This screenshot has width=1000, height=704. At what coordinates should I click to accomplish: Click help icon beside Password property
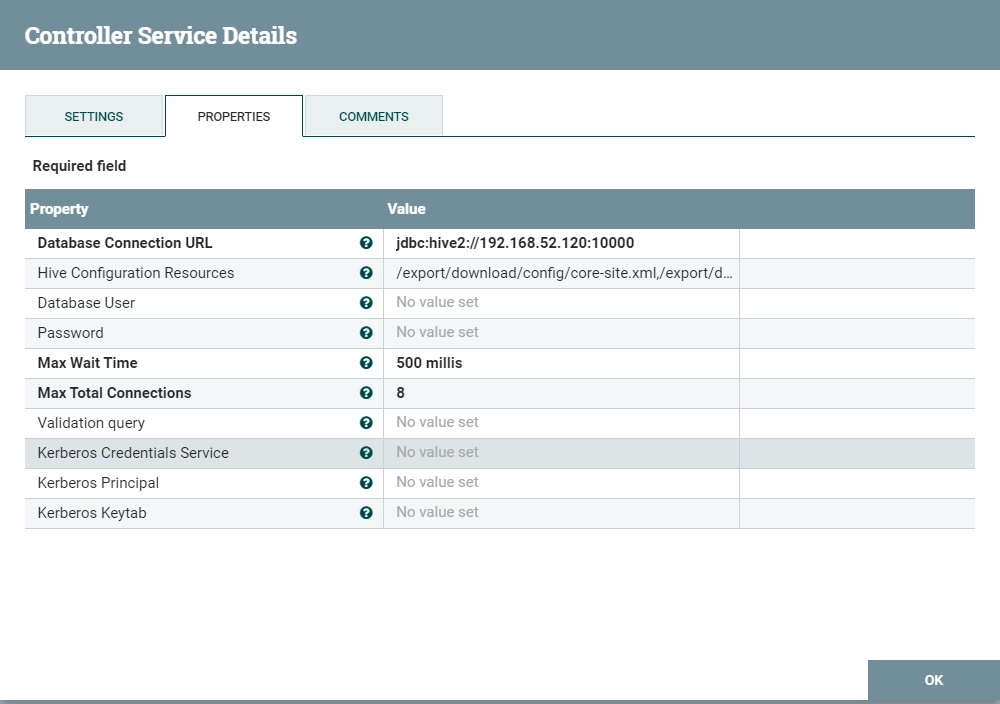(x=366, y=333)
